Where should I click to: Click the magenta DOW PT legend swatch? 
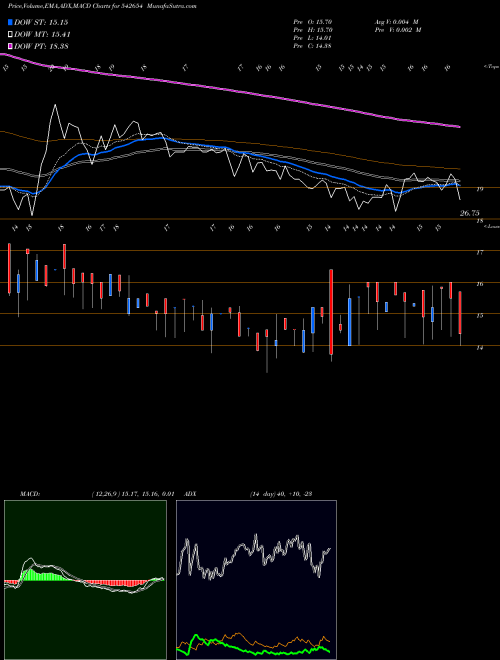click(x=11, y=46)
